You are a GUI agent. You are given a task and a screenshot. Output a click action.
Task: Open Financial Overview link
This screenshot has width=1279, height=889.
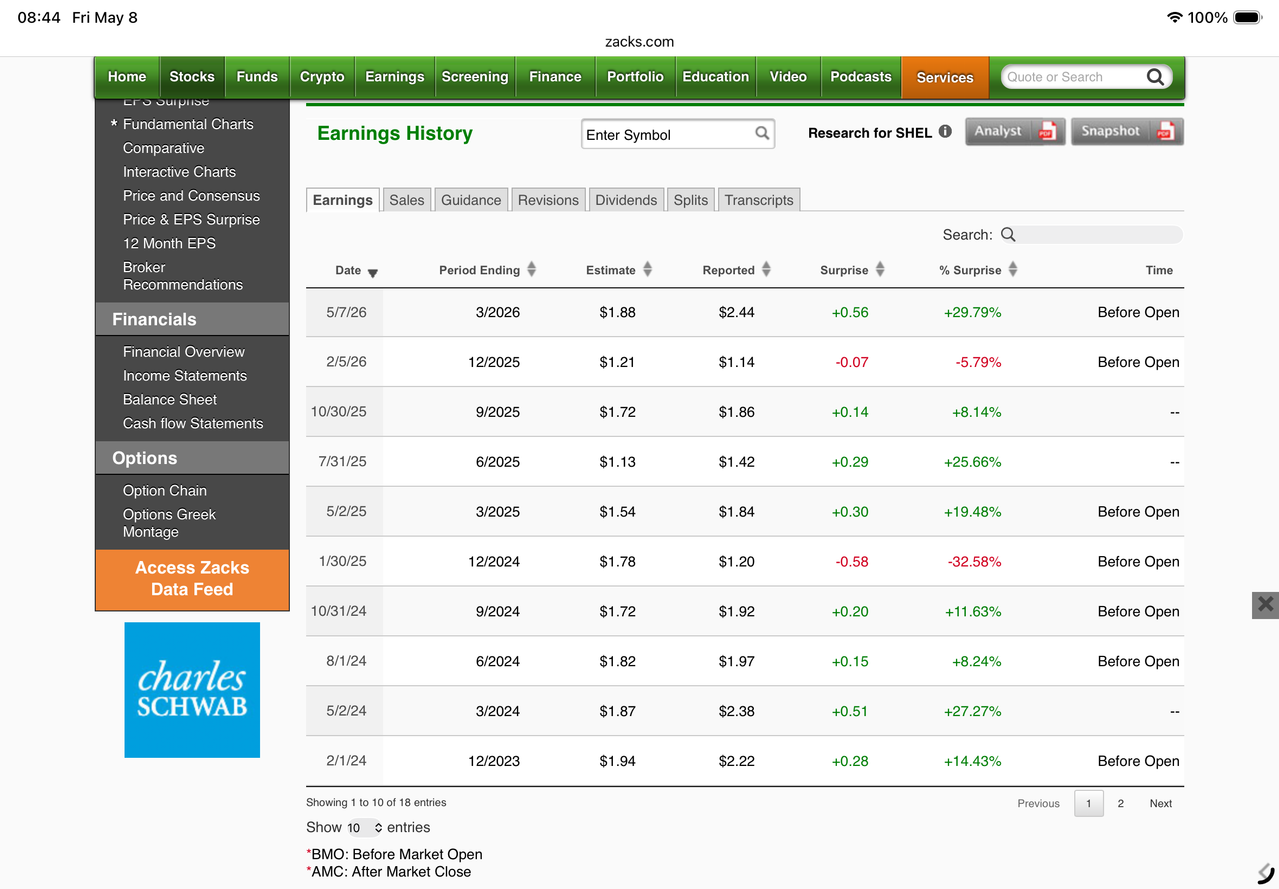click(x=184, y=352)
